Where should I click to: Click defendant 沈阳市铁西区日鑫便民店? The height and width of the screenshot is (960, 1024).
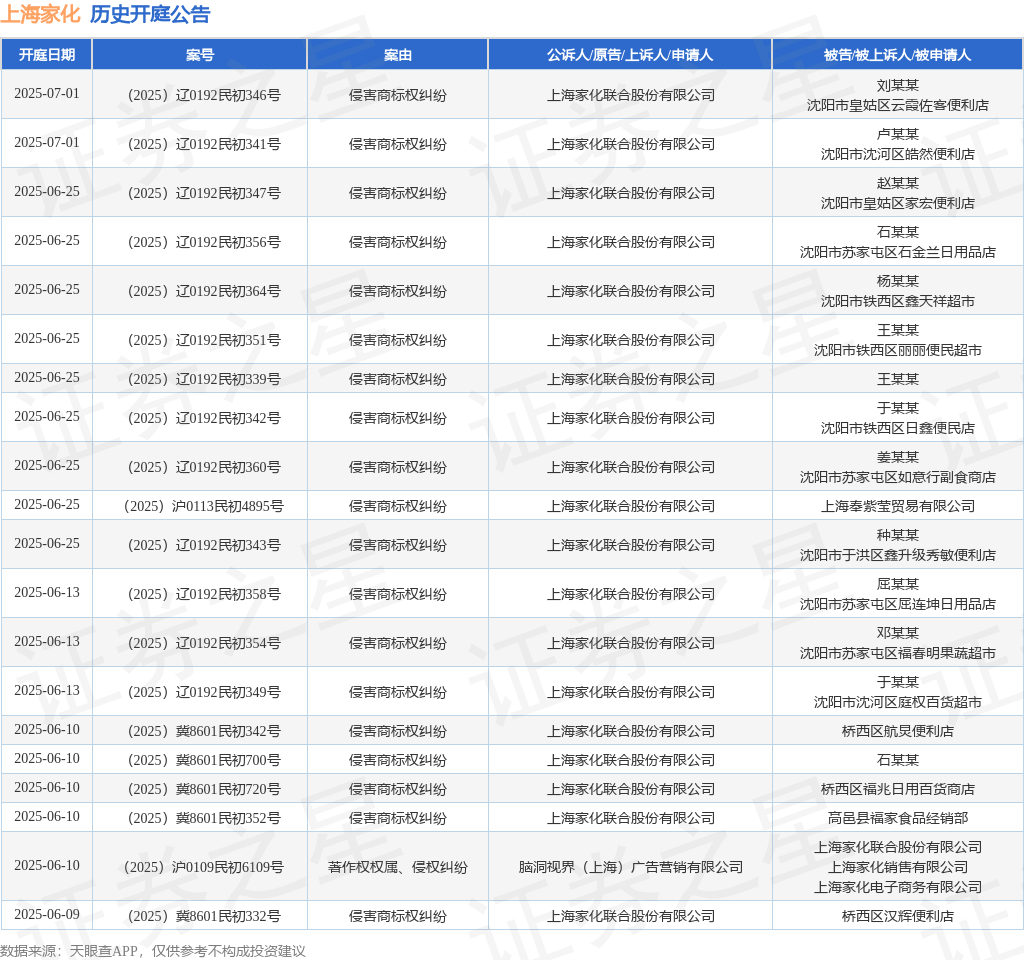click(x=897, y=428)
